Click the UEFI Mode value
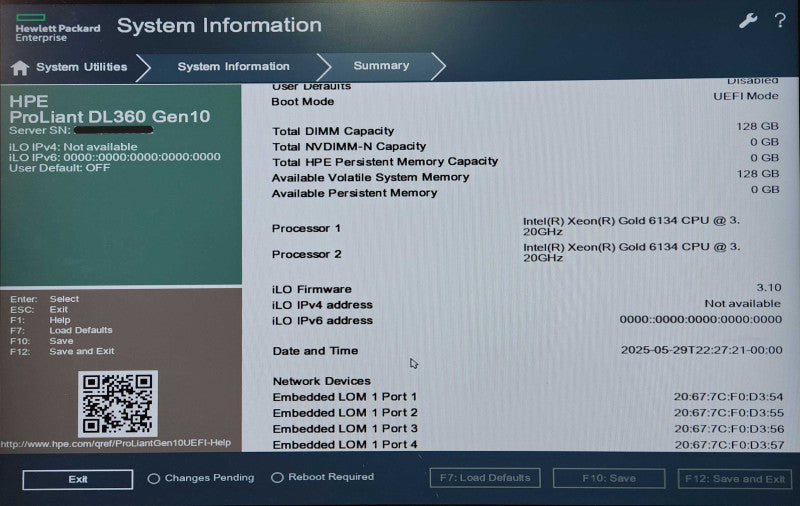This screenshot has height=506, width=800. click(x=745, y=96)
